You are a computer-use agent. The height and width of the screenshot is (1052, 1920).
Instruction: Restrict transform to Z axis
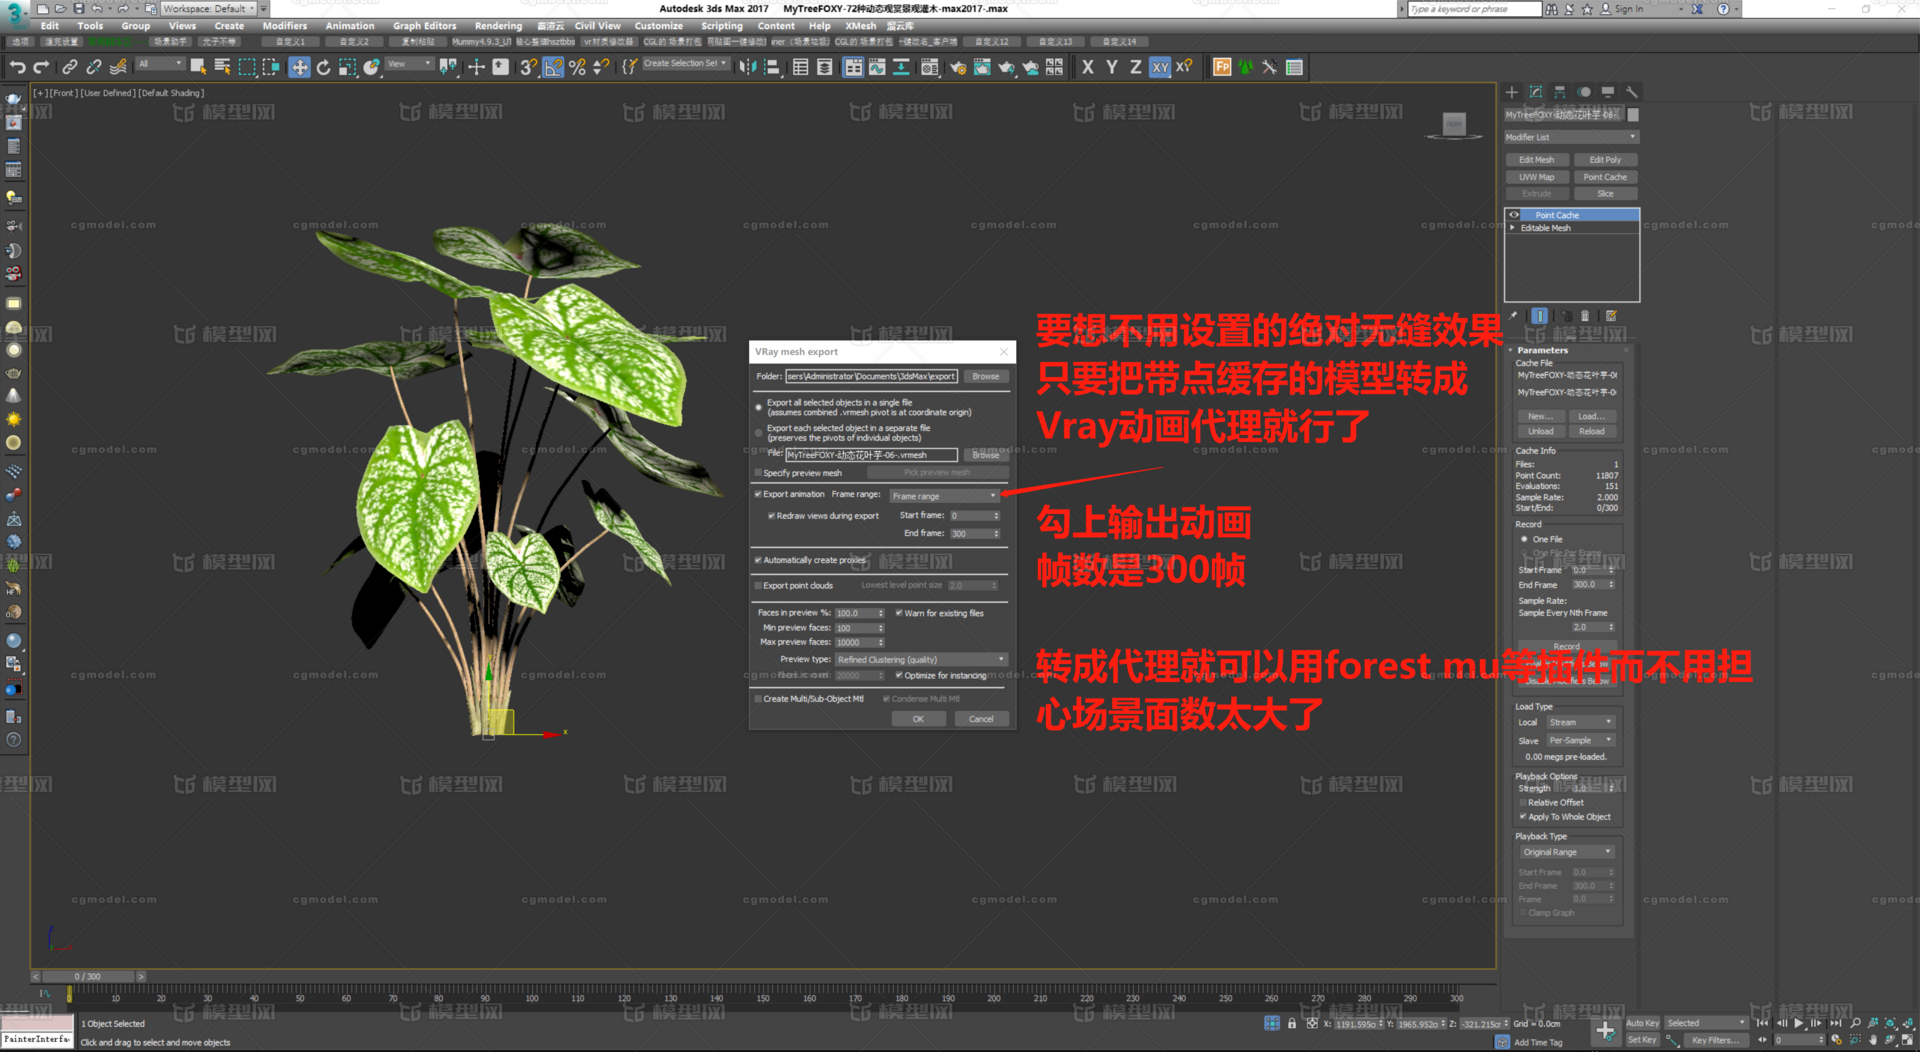coord(1136,67)
